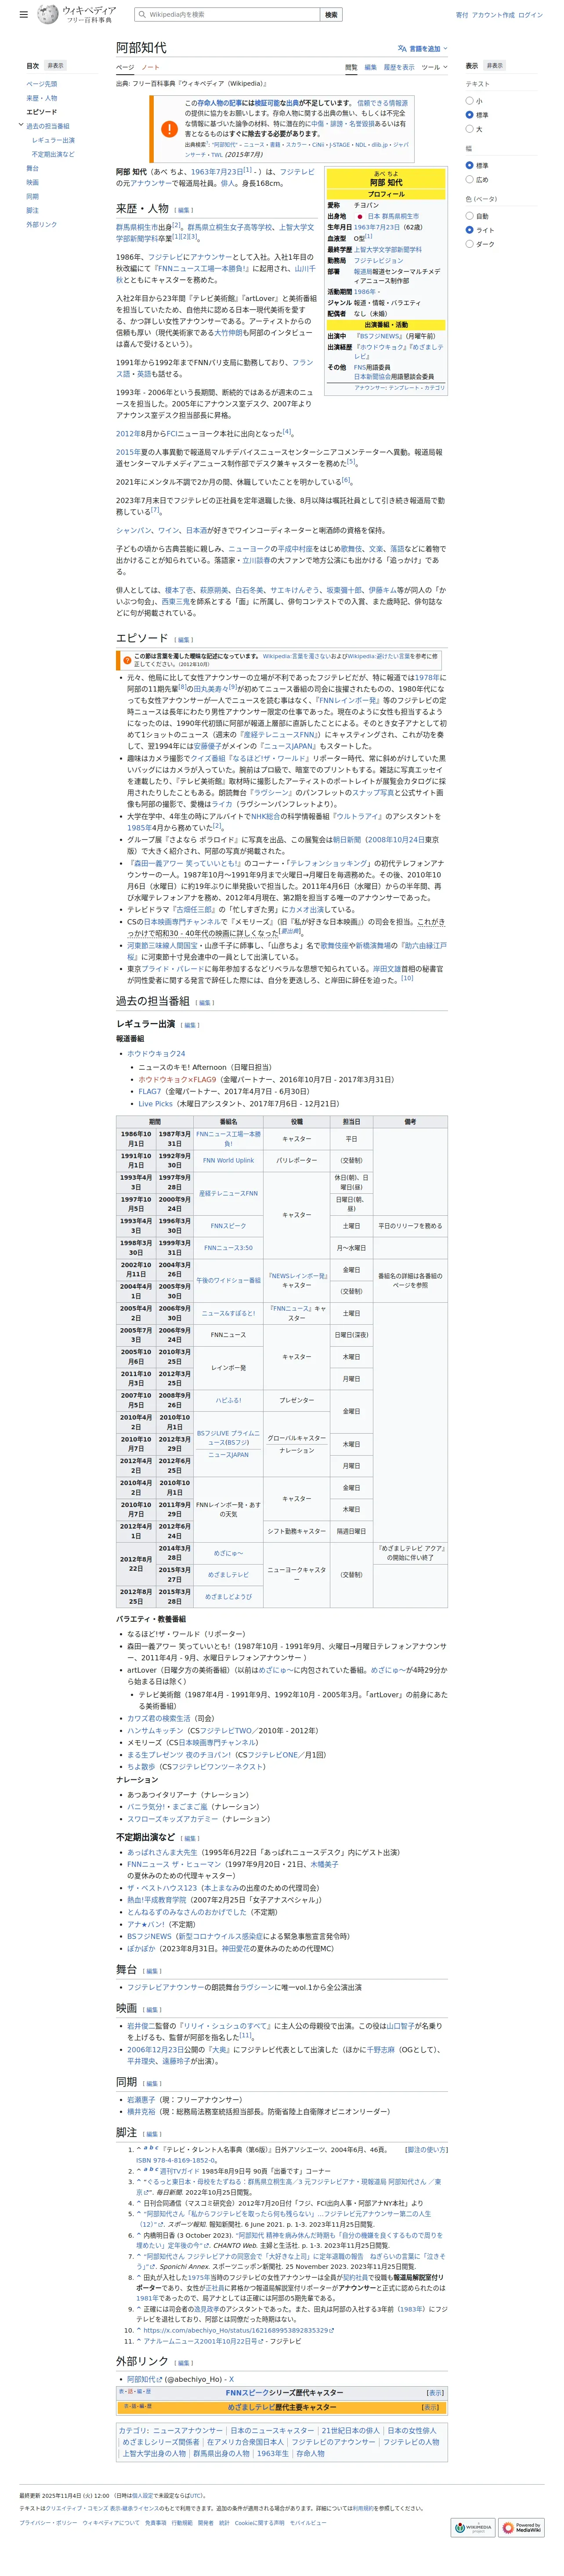Viewport: 564px width, 2576px height.
Task: Click the ログイン link
Action: [x=530, y=15]
